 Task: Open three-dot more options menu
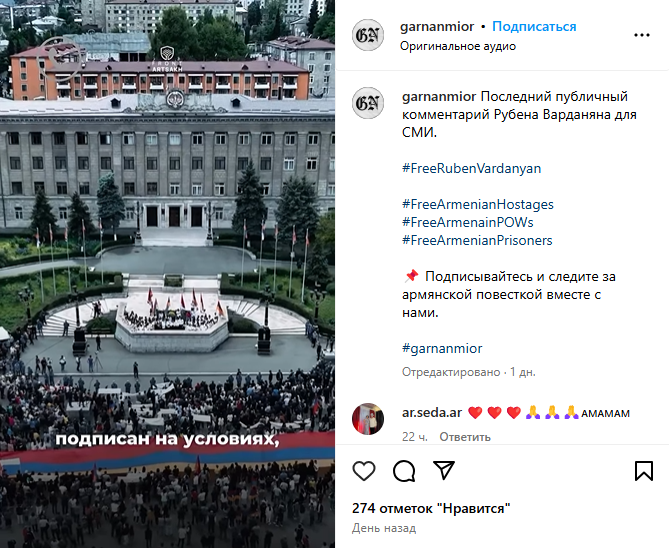coord(642,35)
